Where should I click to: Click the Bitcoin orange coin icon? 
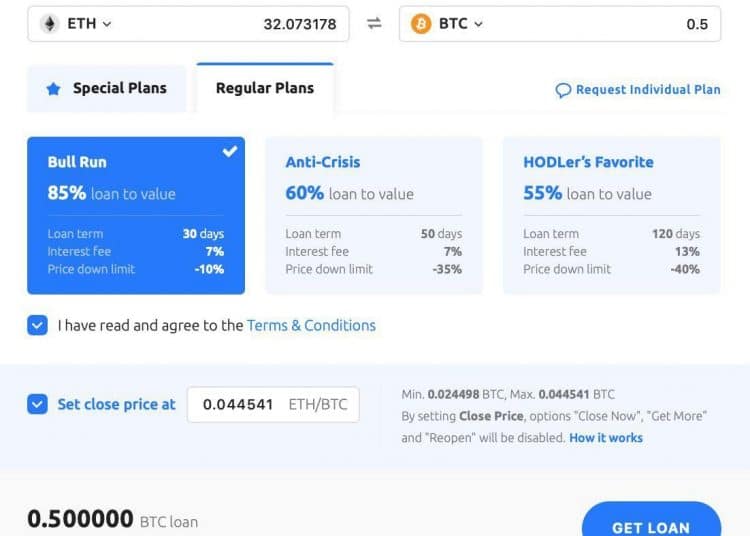421,23
